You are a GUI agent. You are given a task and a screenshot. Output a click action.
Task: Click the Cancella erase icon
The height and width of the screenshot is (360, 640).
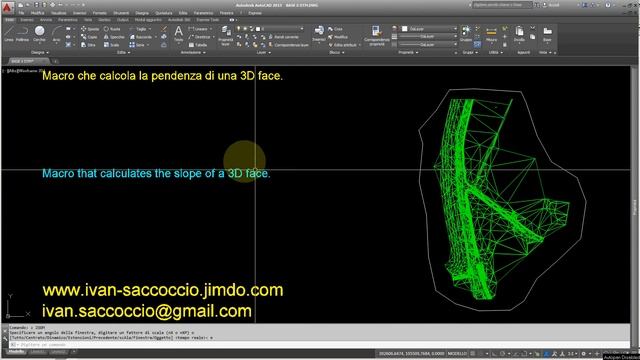(x=164, y=29)
